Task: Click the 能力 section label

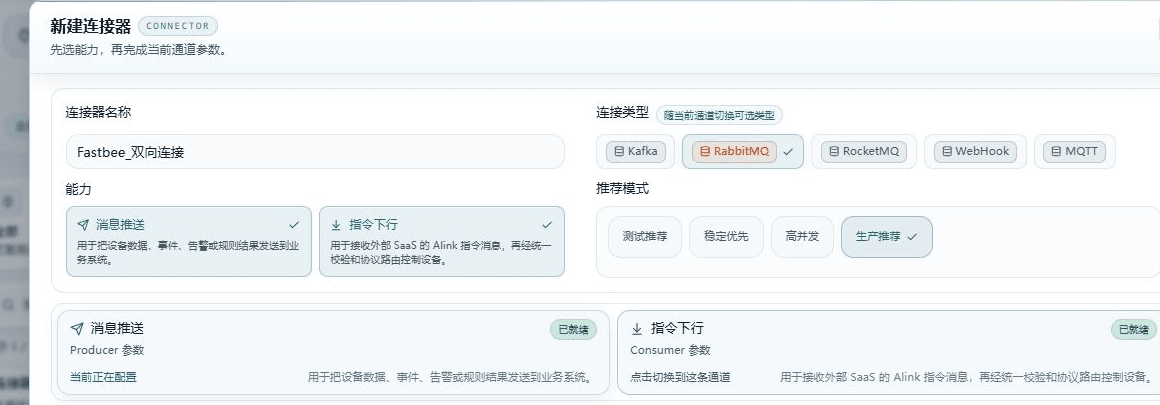Action: (78, 190)
